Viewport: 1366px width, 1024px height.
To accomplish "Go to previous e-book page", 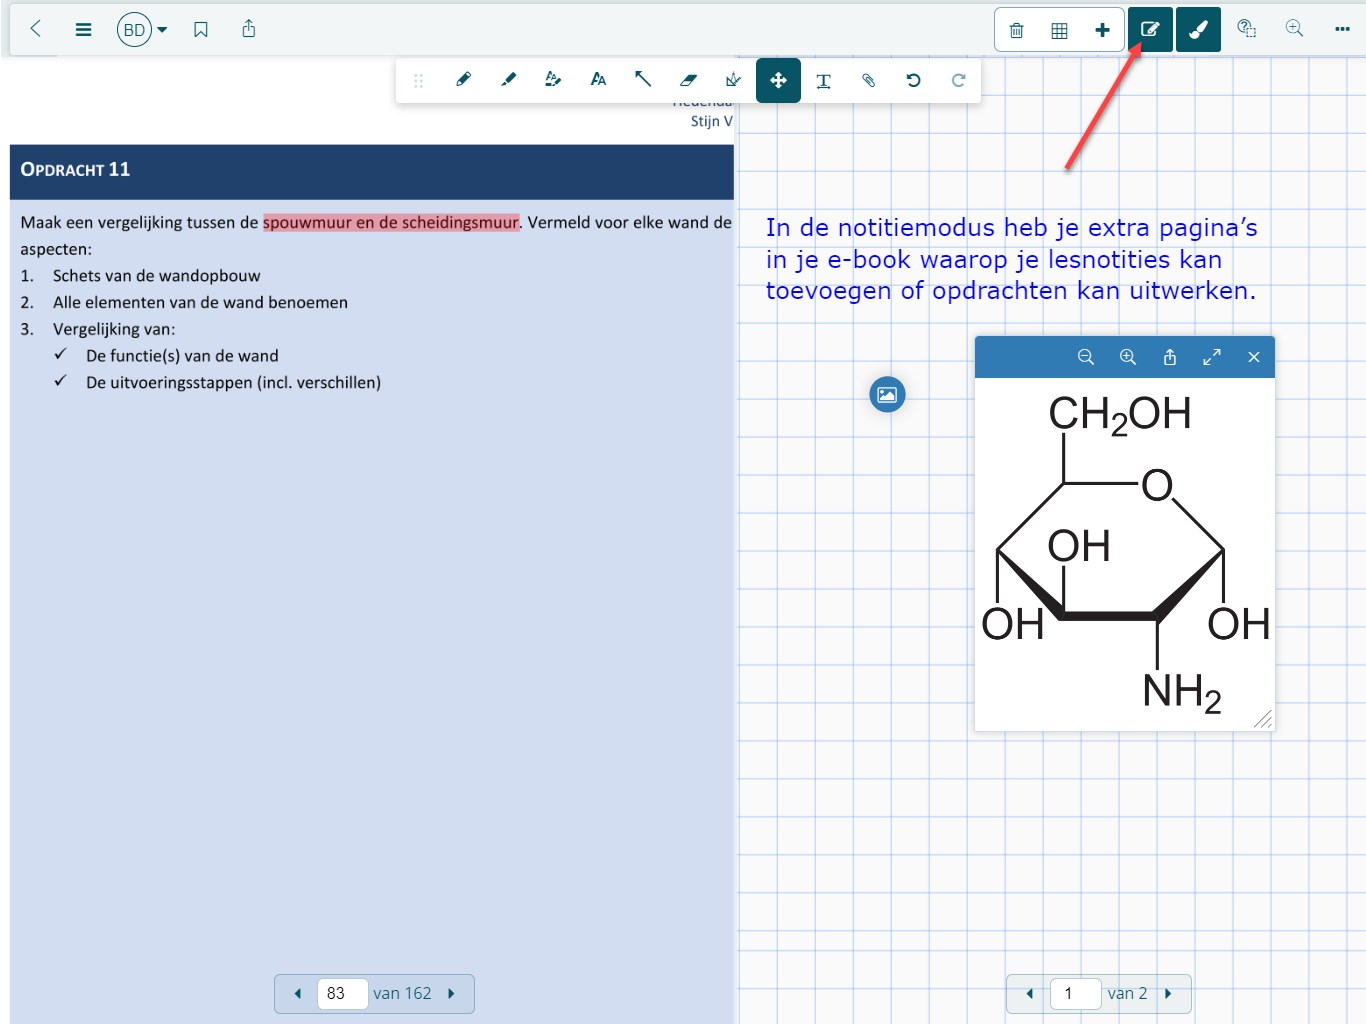I will (297, 994).
